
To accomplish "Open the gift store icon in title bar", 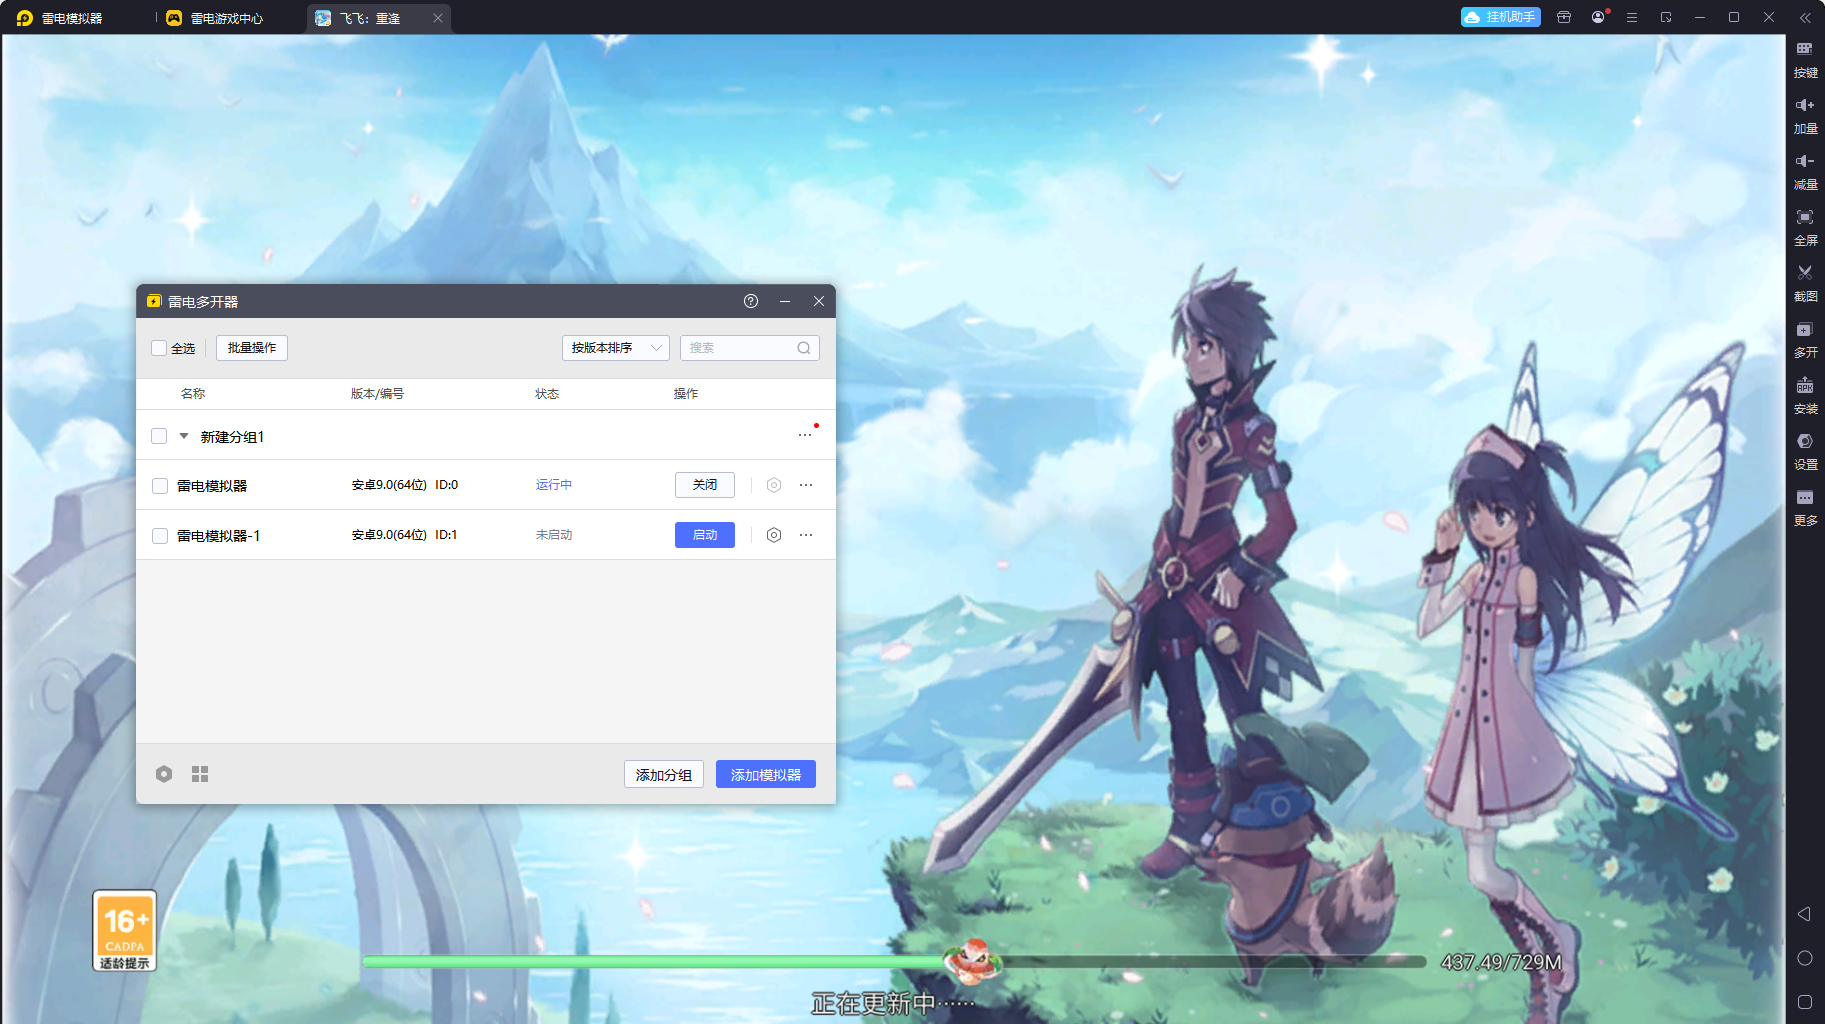I will click(x=1564, y=17).
